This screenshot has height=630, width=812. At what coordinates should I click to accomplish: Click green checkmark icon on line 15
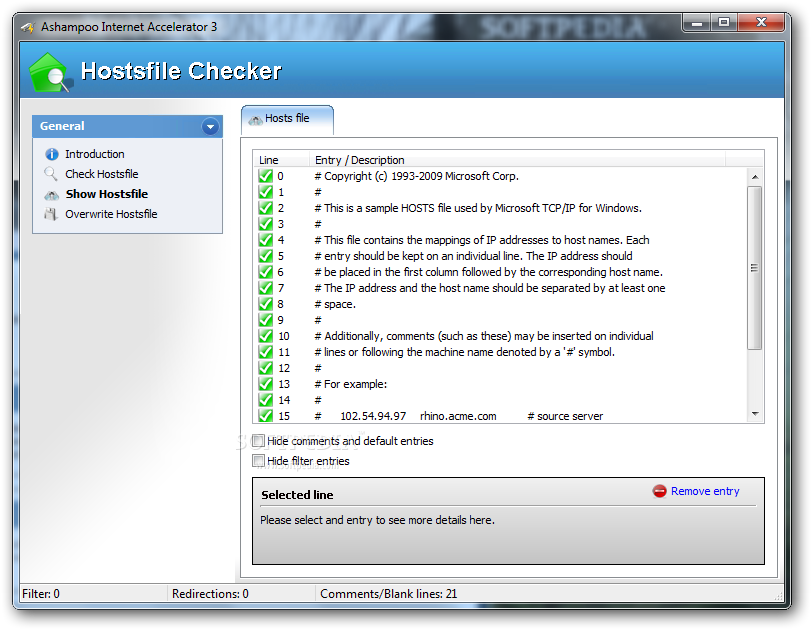[x=266, y=416]
